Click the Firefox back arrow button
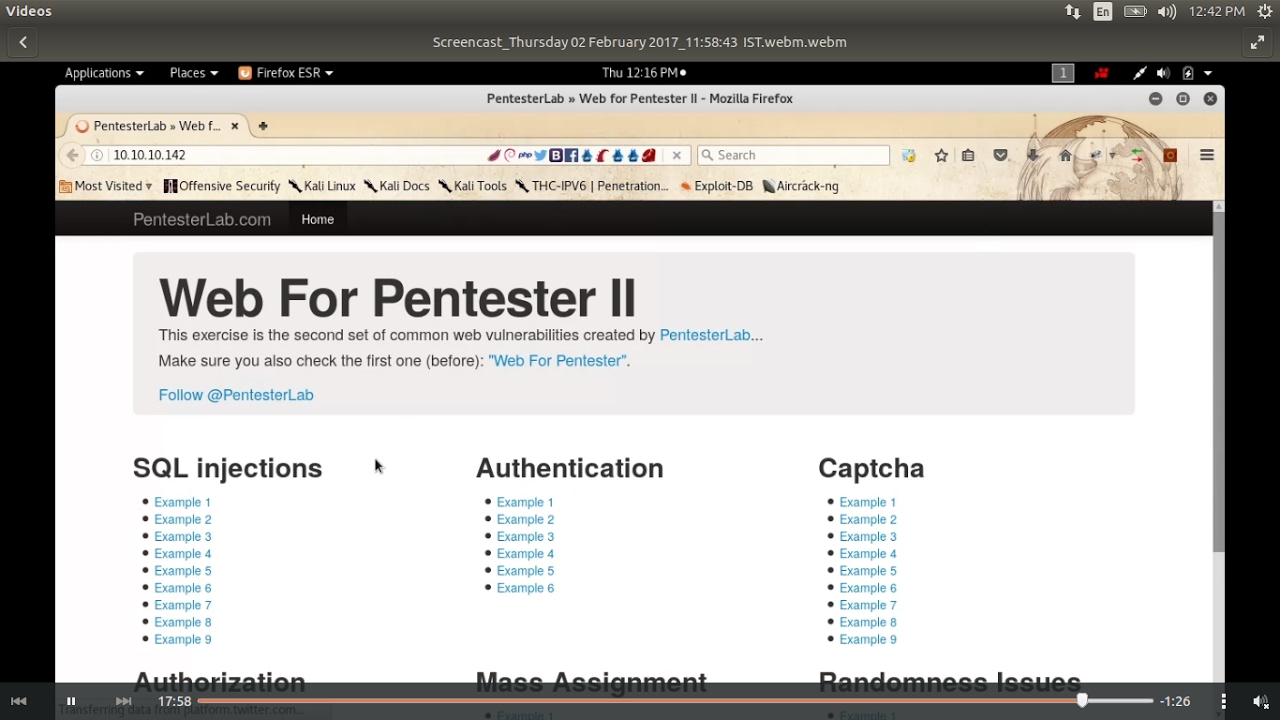Image resolution: width=1280 pixels, height=720 pixels. (x=72, y=155)
